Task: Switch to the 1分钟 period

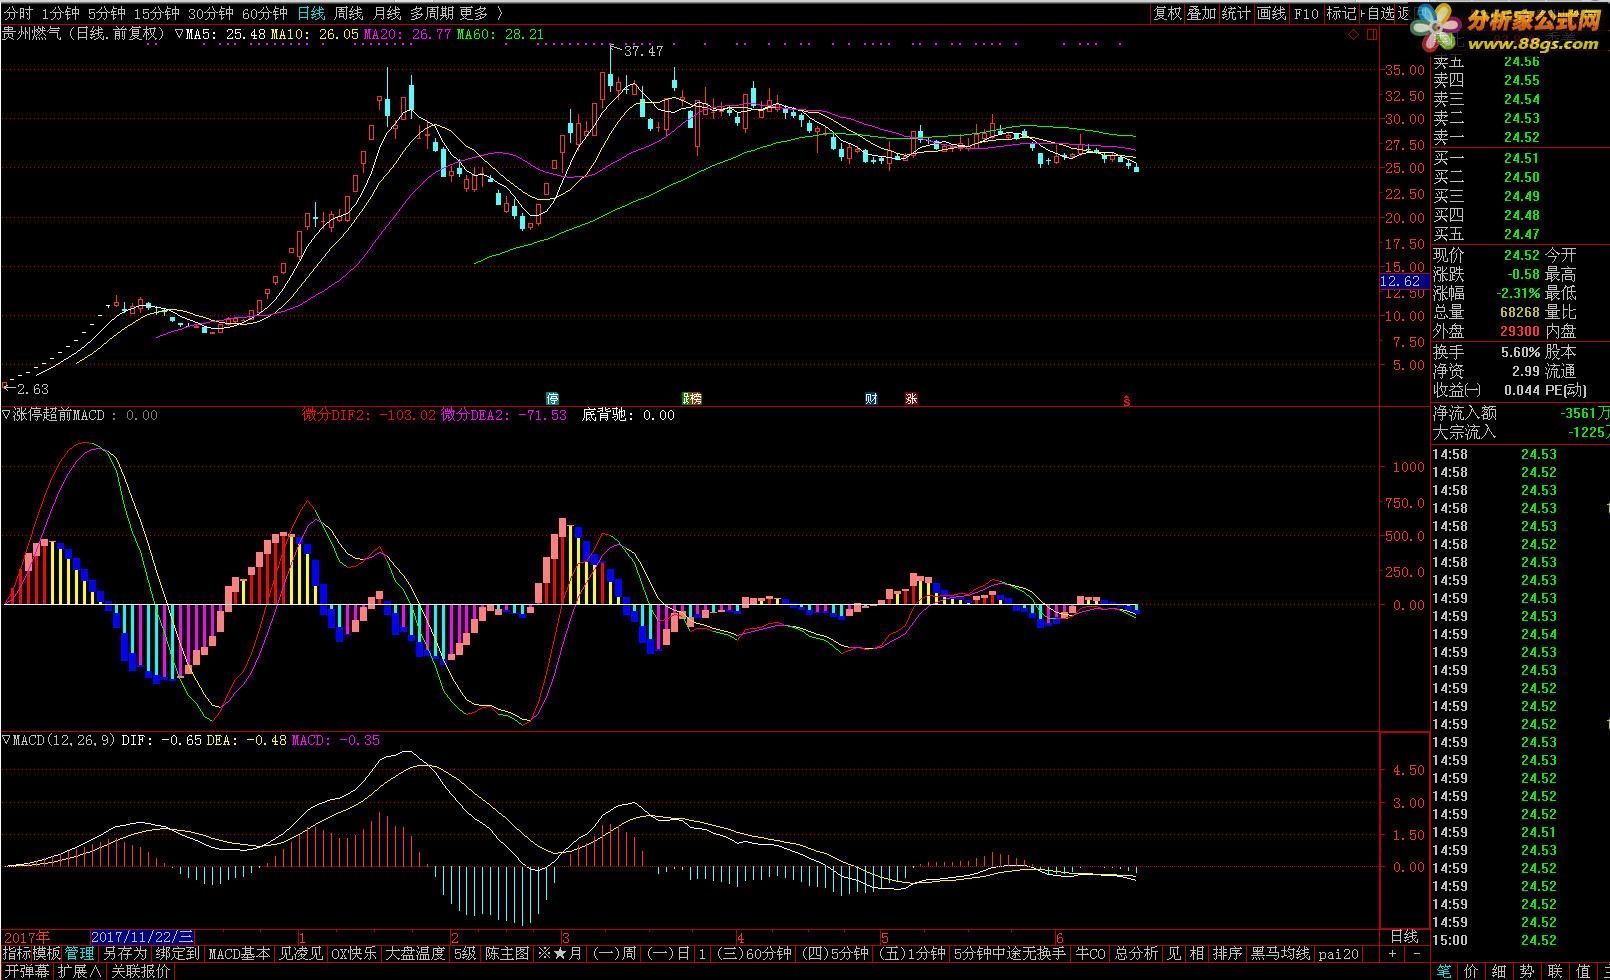Action: coord(60,13)
